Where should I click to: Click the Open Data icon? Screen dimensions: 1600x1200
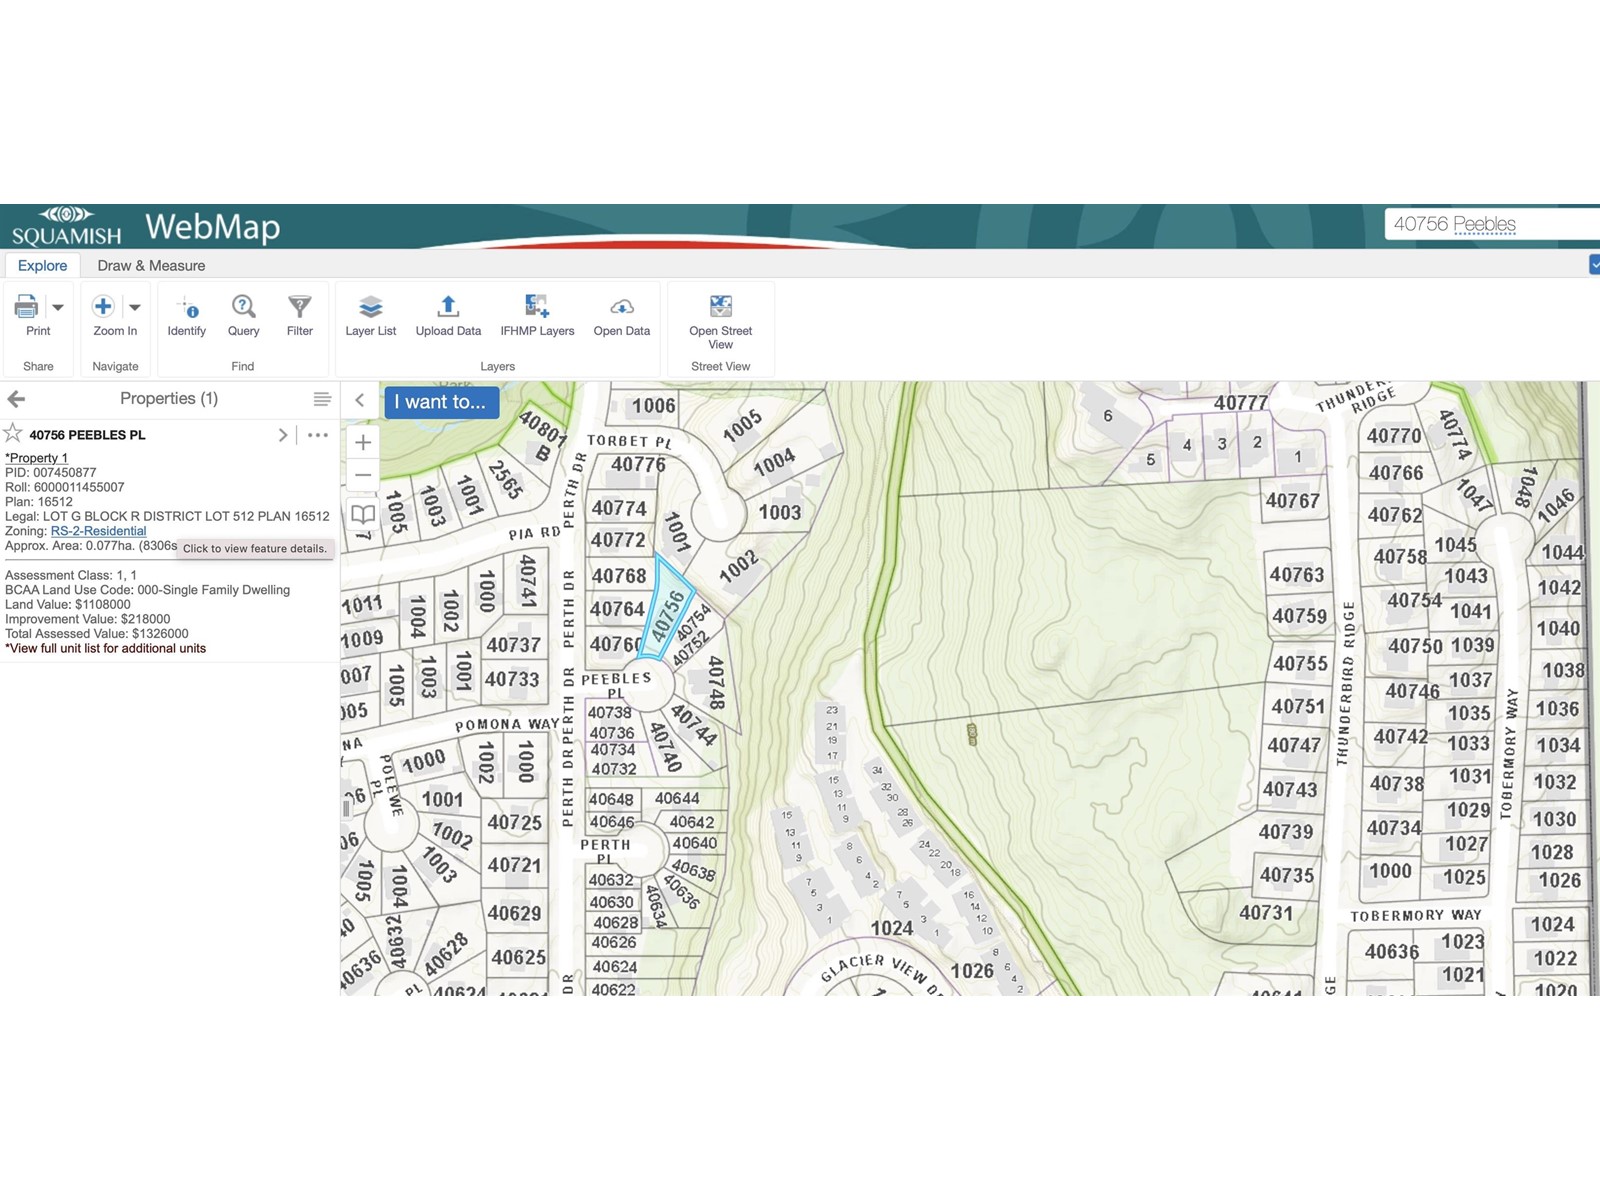pos(621,307)
